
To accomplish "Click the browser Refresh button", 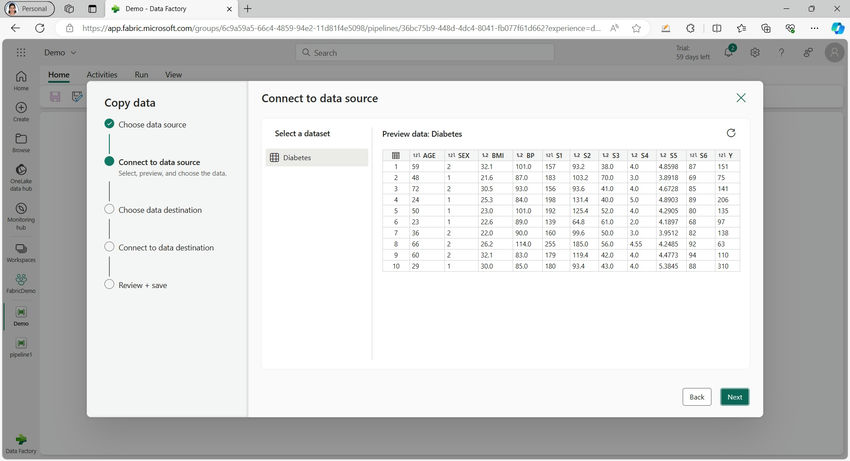I will (x=40, y=28).
